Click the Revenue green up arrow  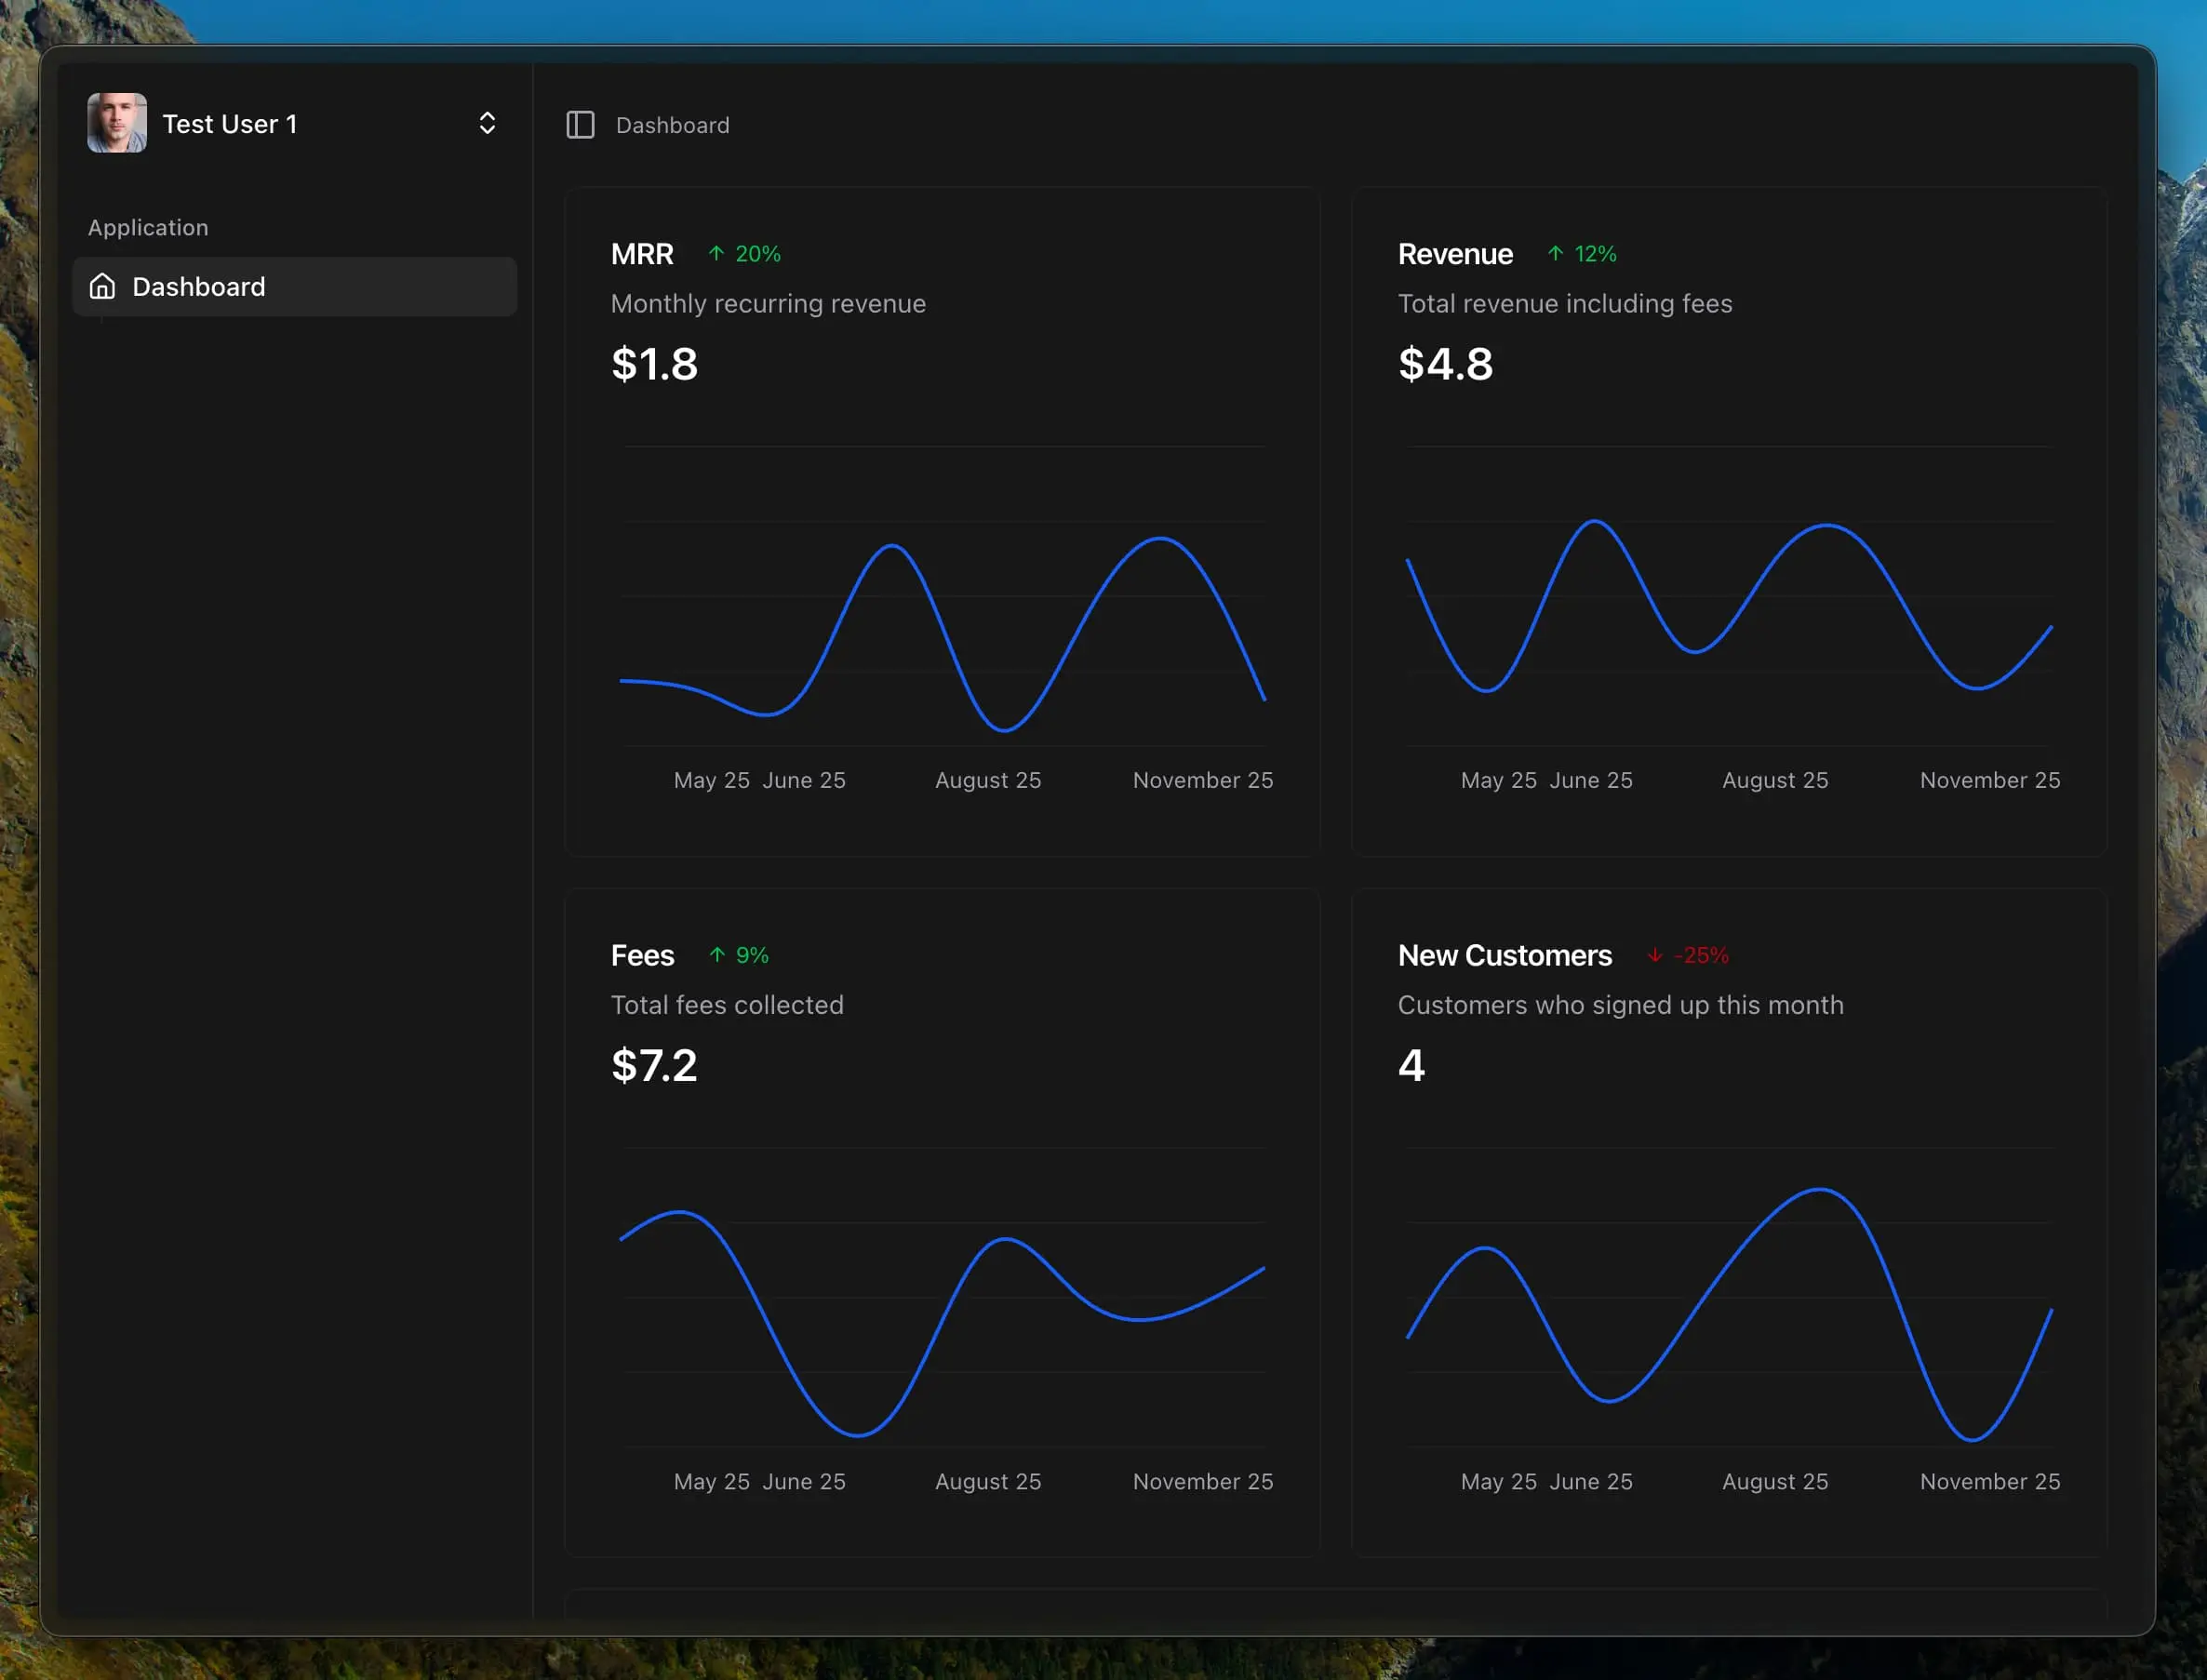(x=1555, y=254)
